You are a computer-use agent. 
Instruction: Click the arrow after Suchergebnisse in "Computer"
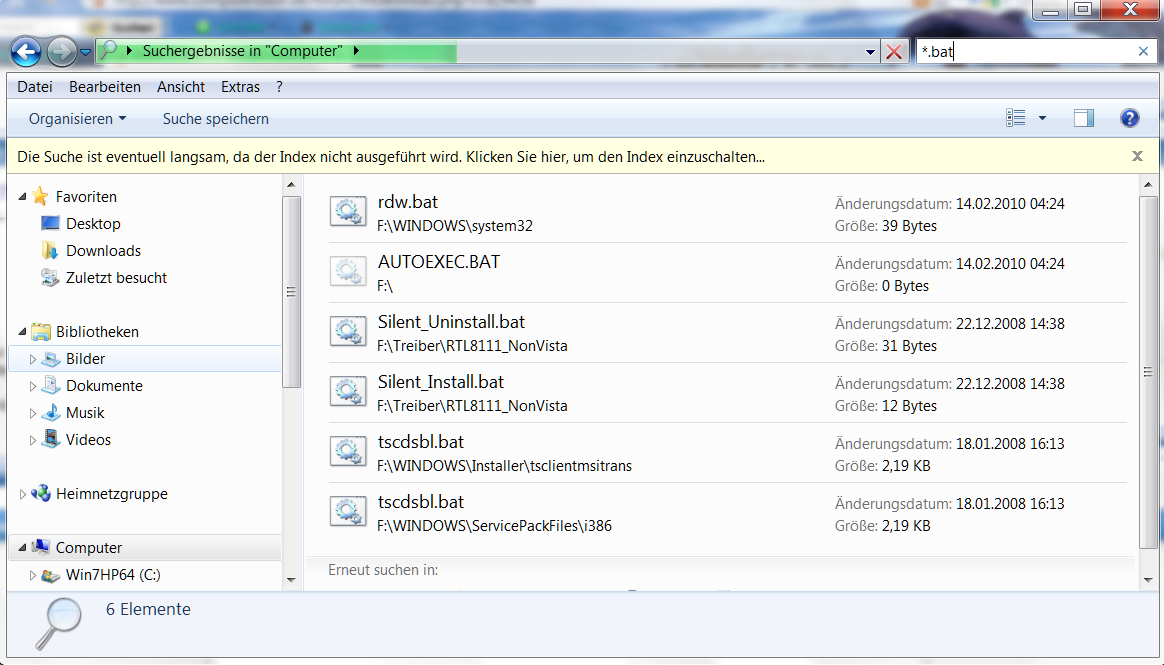point(356,50)
